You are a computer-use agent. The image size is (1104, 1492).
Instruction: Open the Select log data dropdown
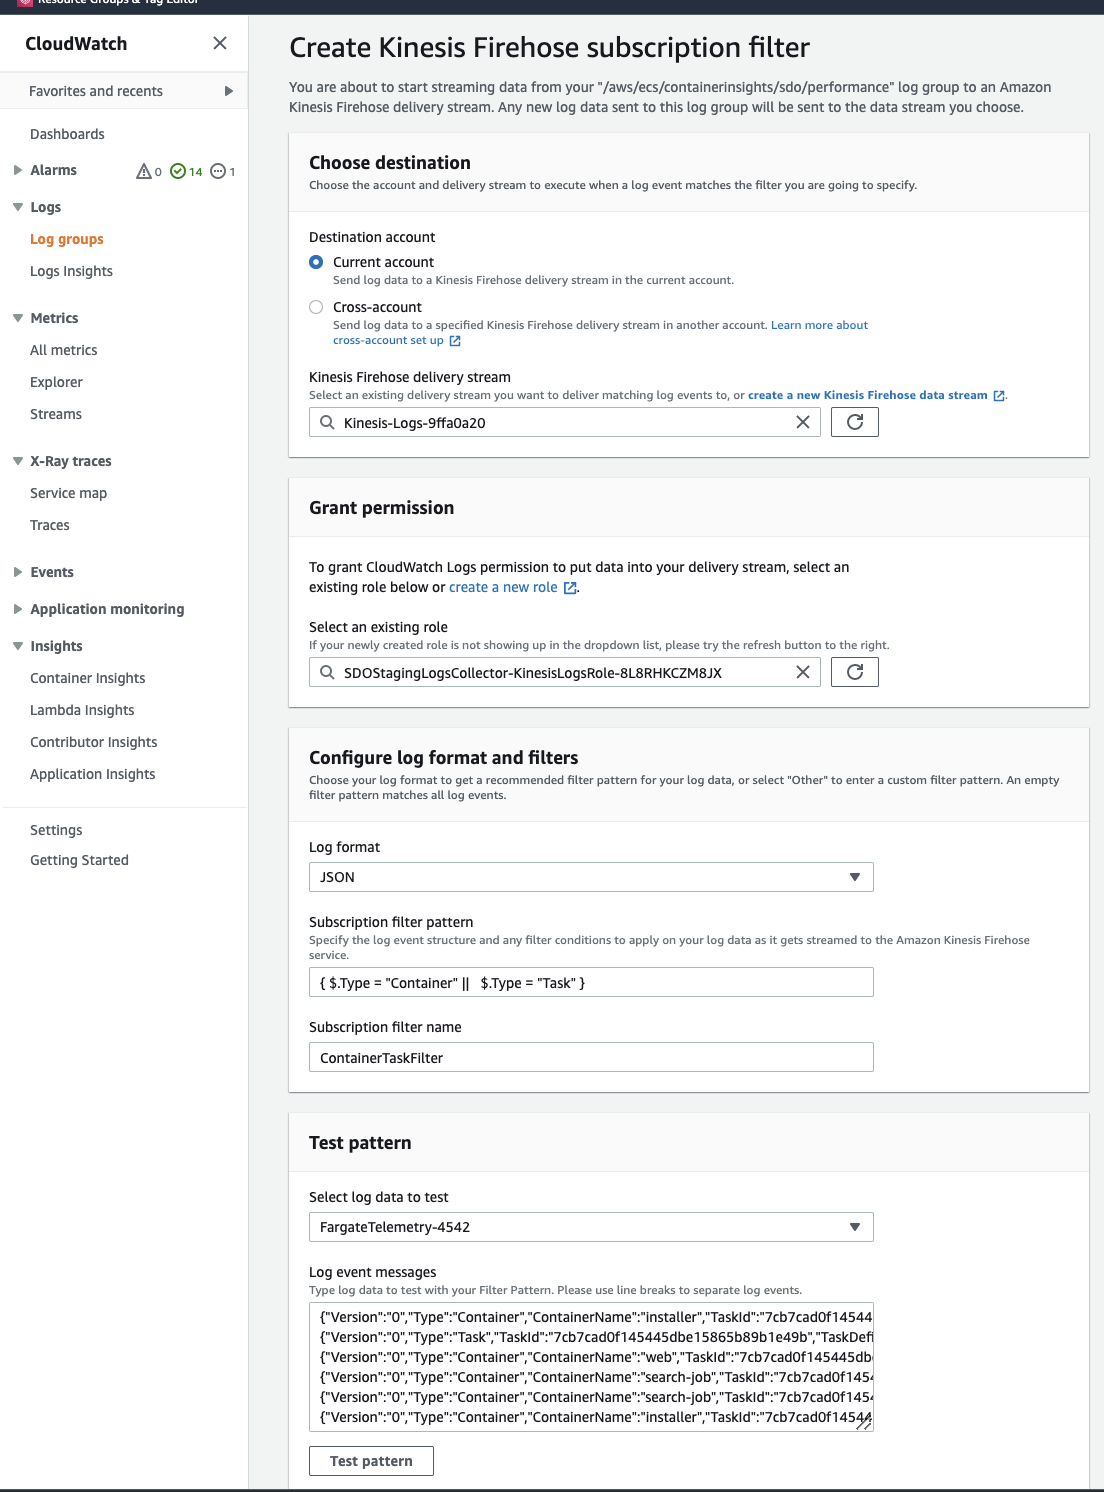[591, 1227]
